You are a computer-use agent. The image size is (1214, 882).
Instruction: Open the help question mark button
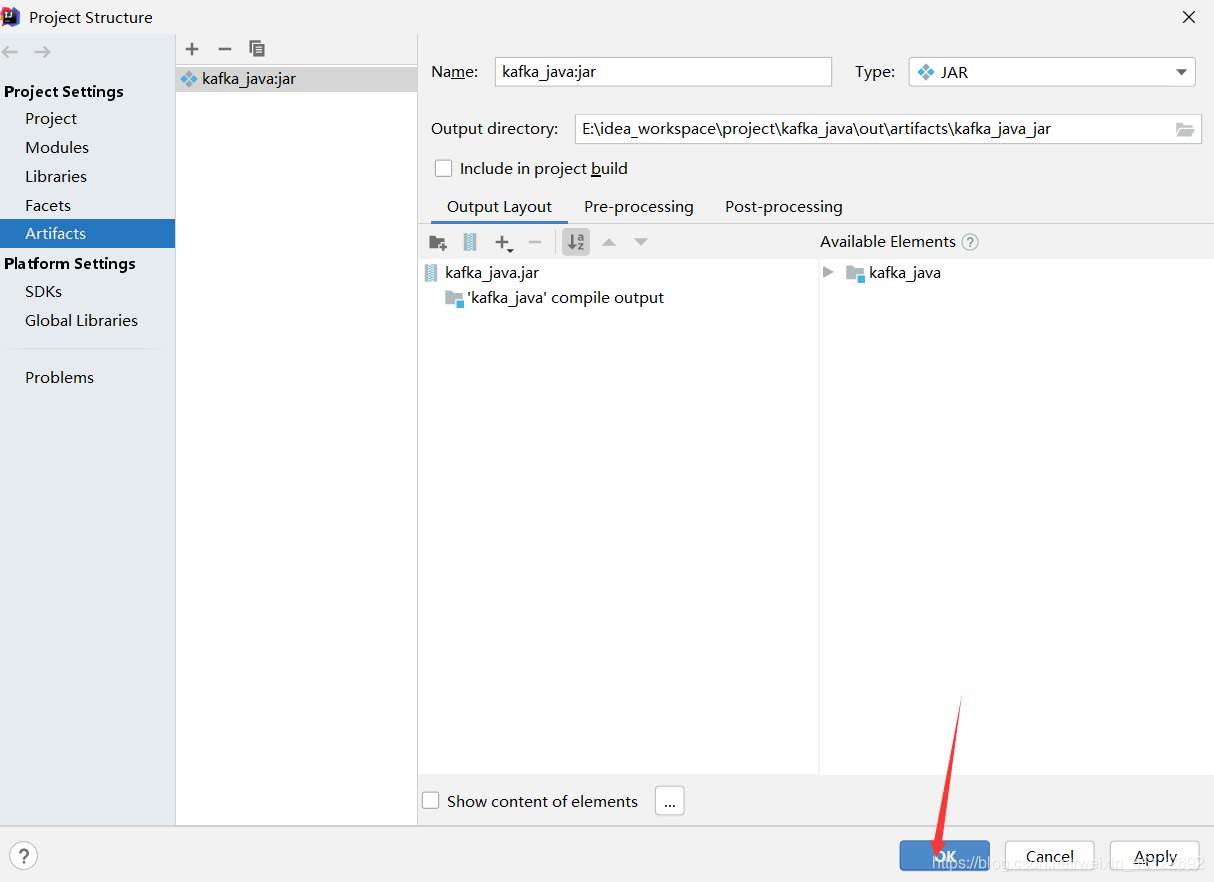[x=23, y=856]
